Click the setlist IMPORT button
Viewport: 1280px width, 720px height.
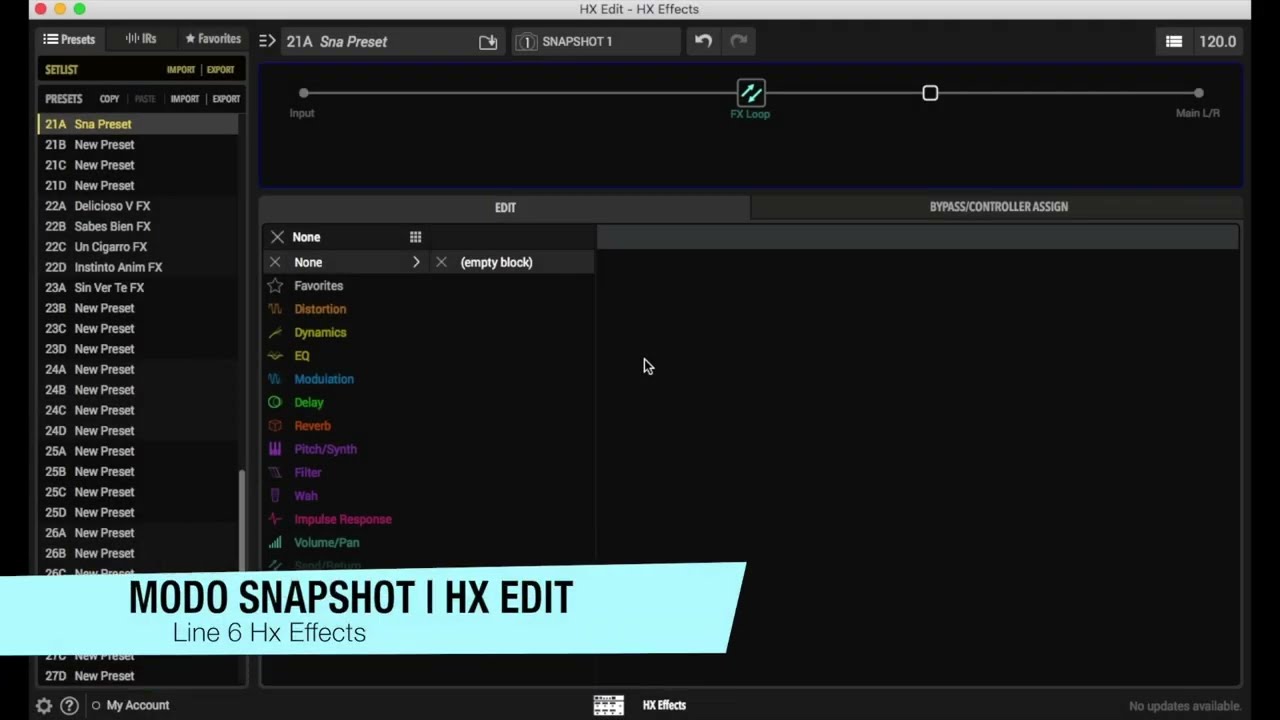click(181, 70)
